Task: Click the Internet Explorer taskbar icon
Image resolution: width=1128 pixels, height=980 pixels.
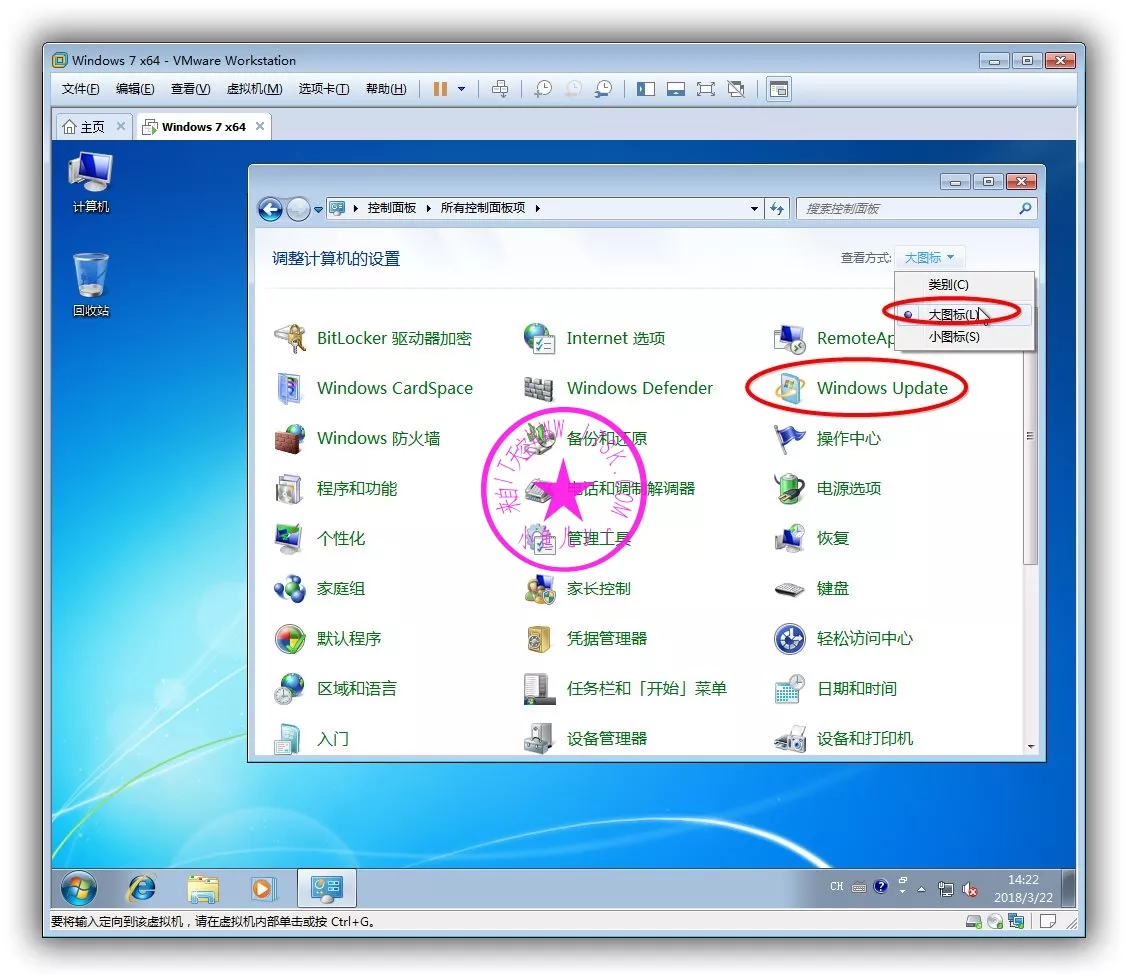Action: pyautogui.click(x=141, y=887)
